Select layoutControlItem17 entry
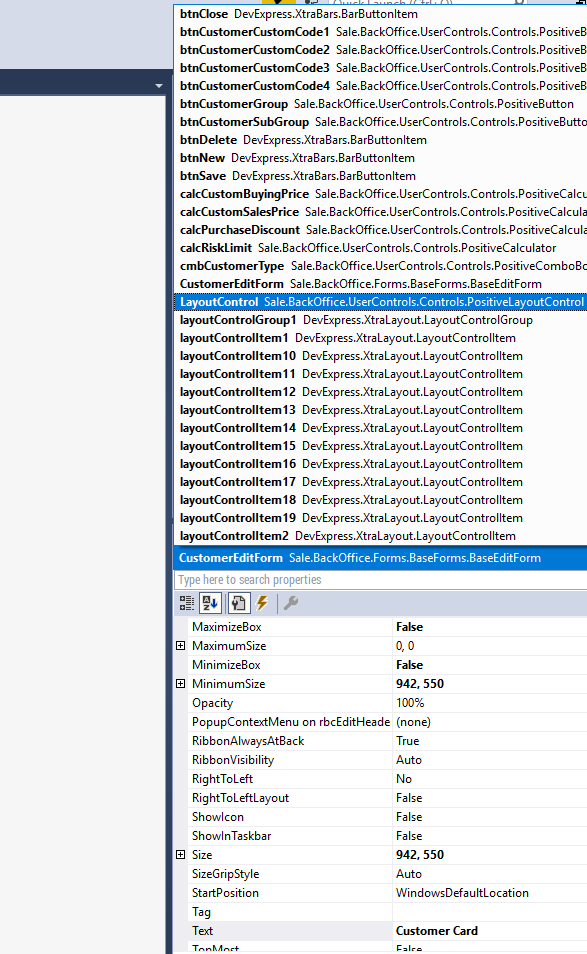This screenshot has height=954, width=587. click(x=381, y=482)
